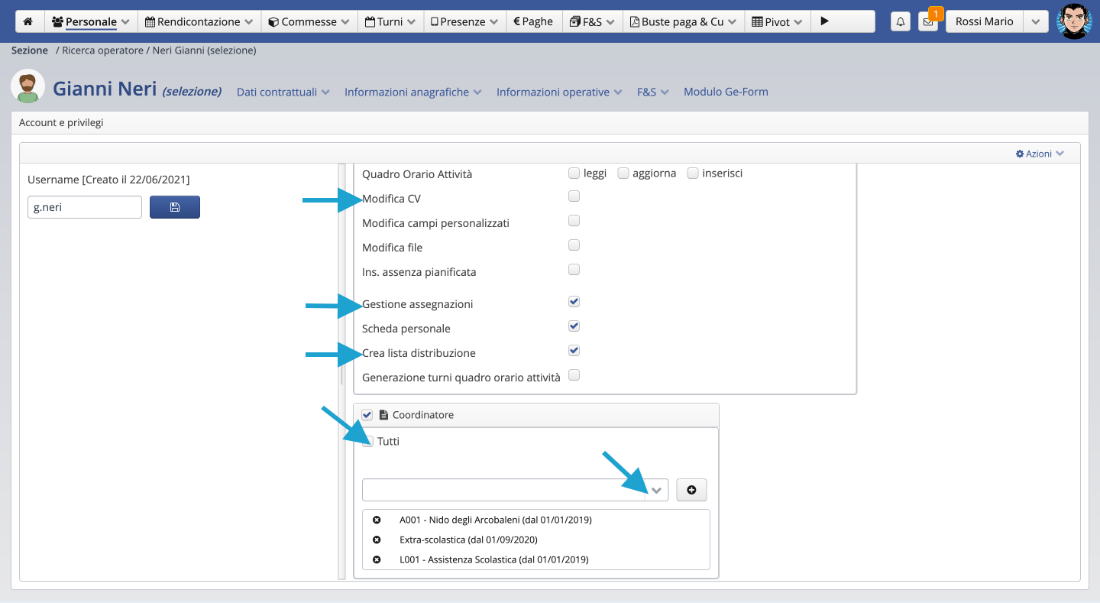Click the notification bell icon

(900, 21)
